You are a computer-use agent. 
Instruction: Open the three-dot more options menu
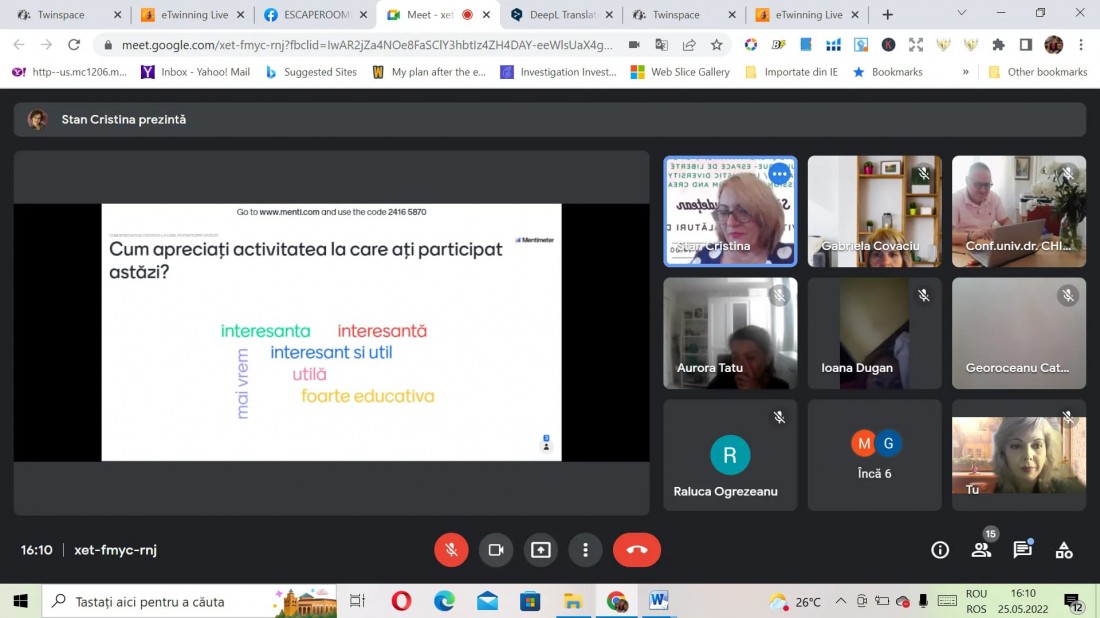pyautogui.click(x=585, y=550)
